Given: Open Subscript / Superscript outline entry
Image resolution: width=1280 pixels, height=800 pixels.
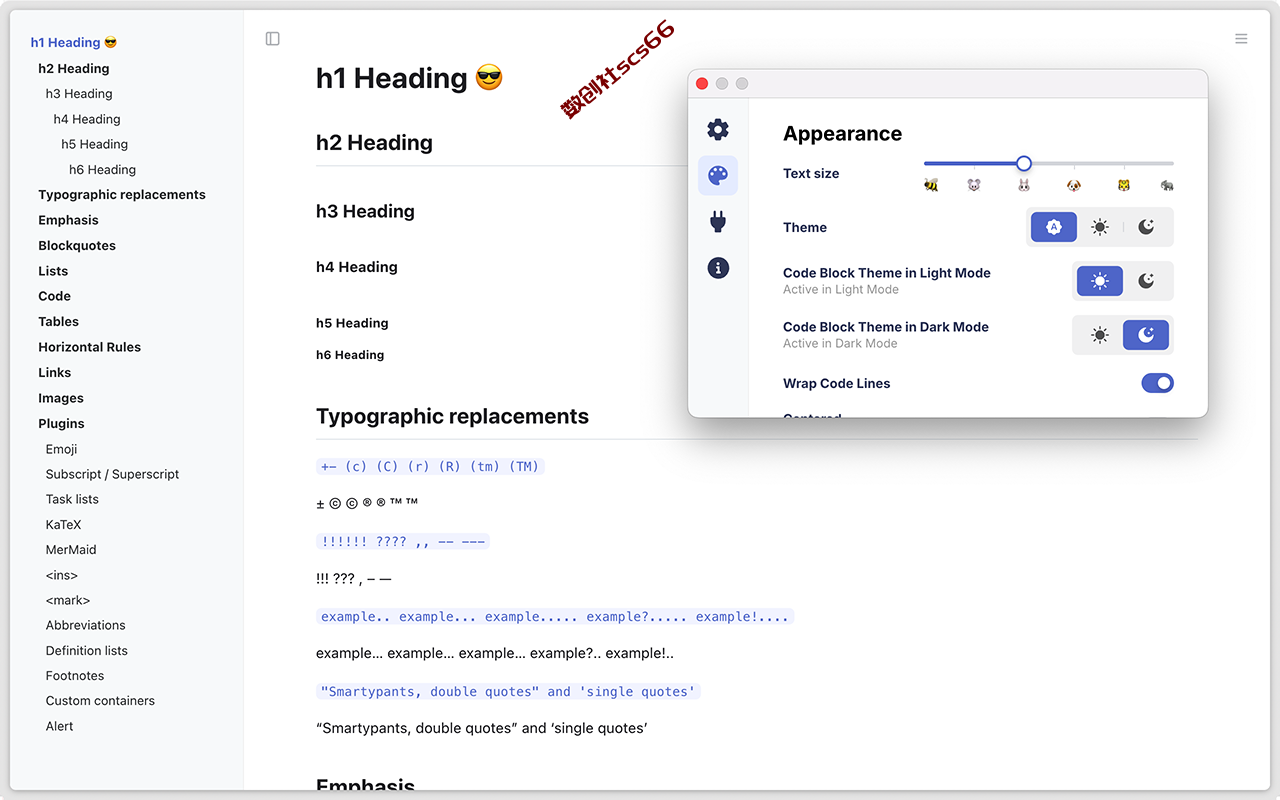Looking at the screenshot, I should coord(112,474).
